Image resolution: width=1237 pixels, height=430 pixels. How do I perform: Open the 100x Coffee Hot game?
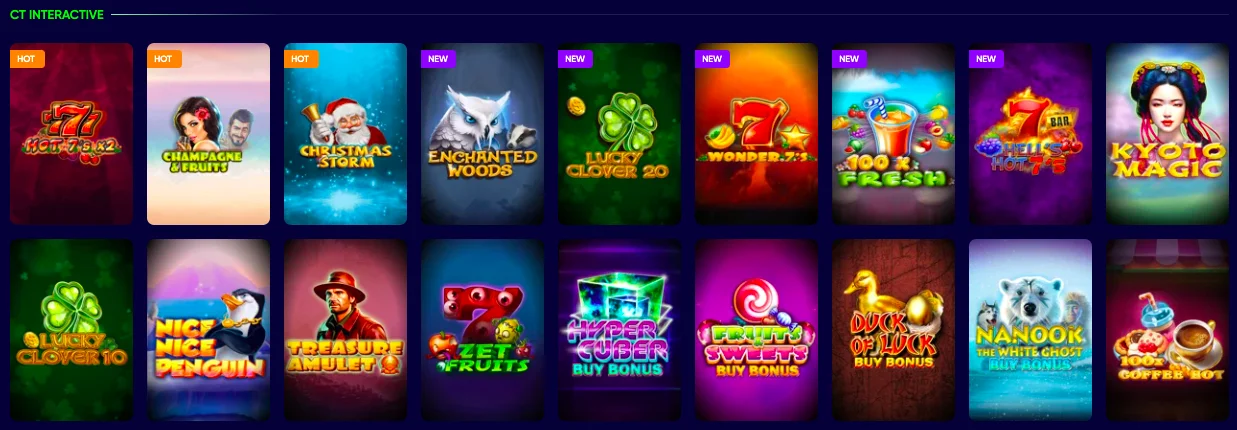coord(1167,330)
